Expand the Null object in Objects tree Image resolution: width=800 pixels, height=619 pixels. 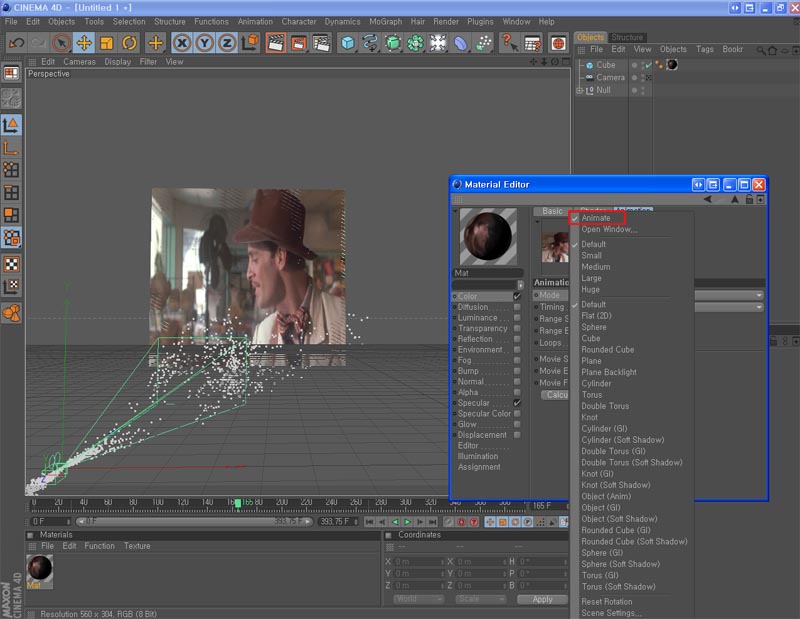pyautogui.click(x=580, y=90)
